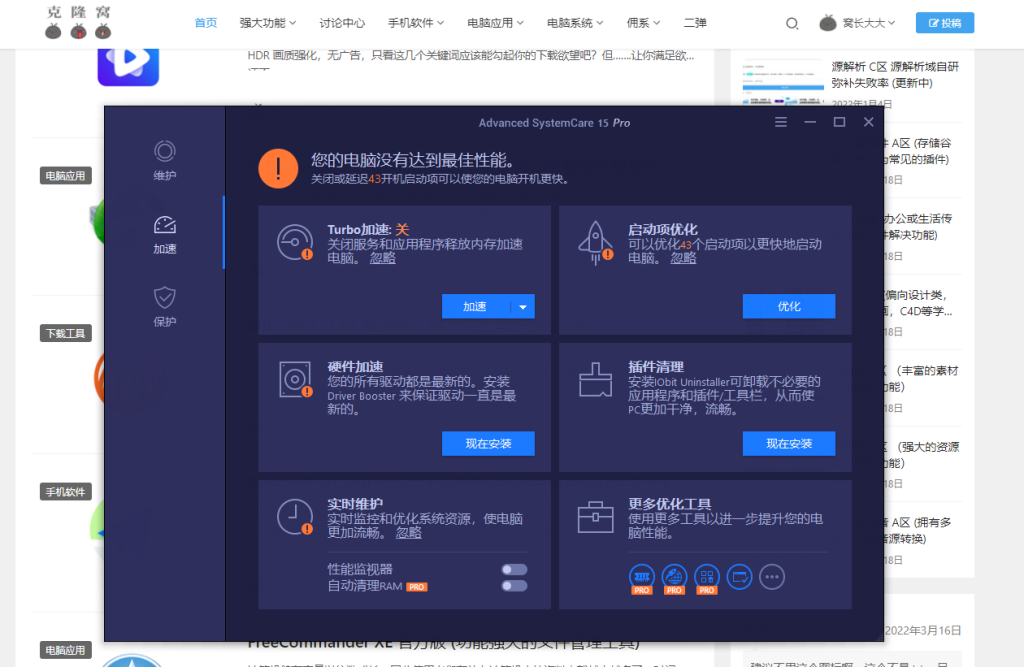1024x667 pixels.
Task: Open the dropdown arrow beside 加速 button
Action: (522, 306)
